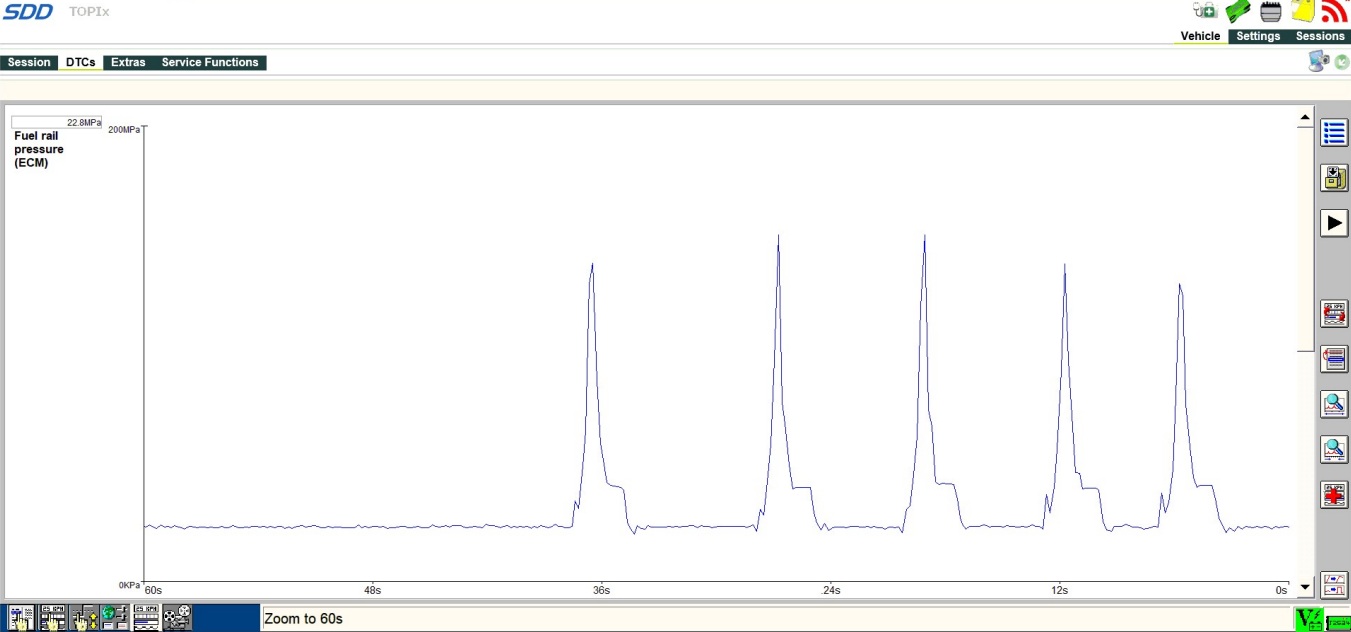The image size is (1351, 632).
Task: Click the upper magnifier zoom icon
Action: pyautogui.click(x=1334, y=404)
